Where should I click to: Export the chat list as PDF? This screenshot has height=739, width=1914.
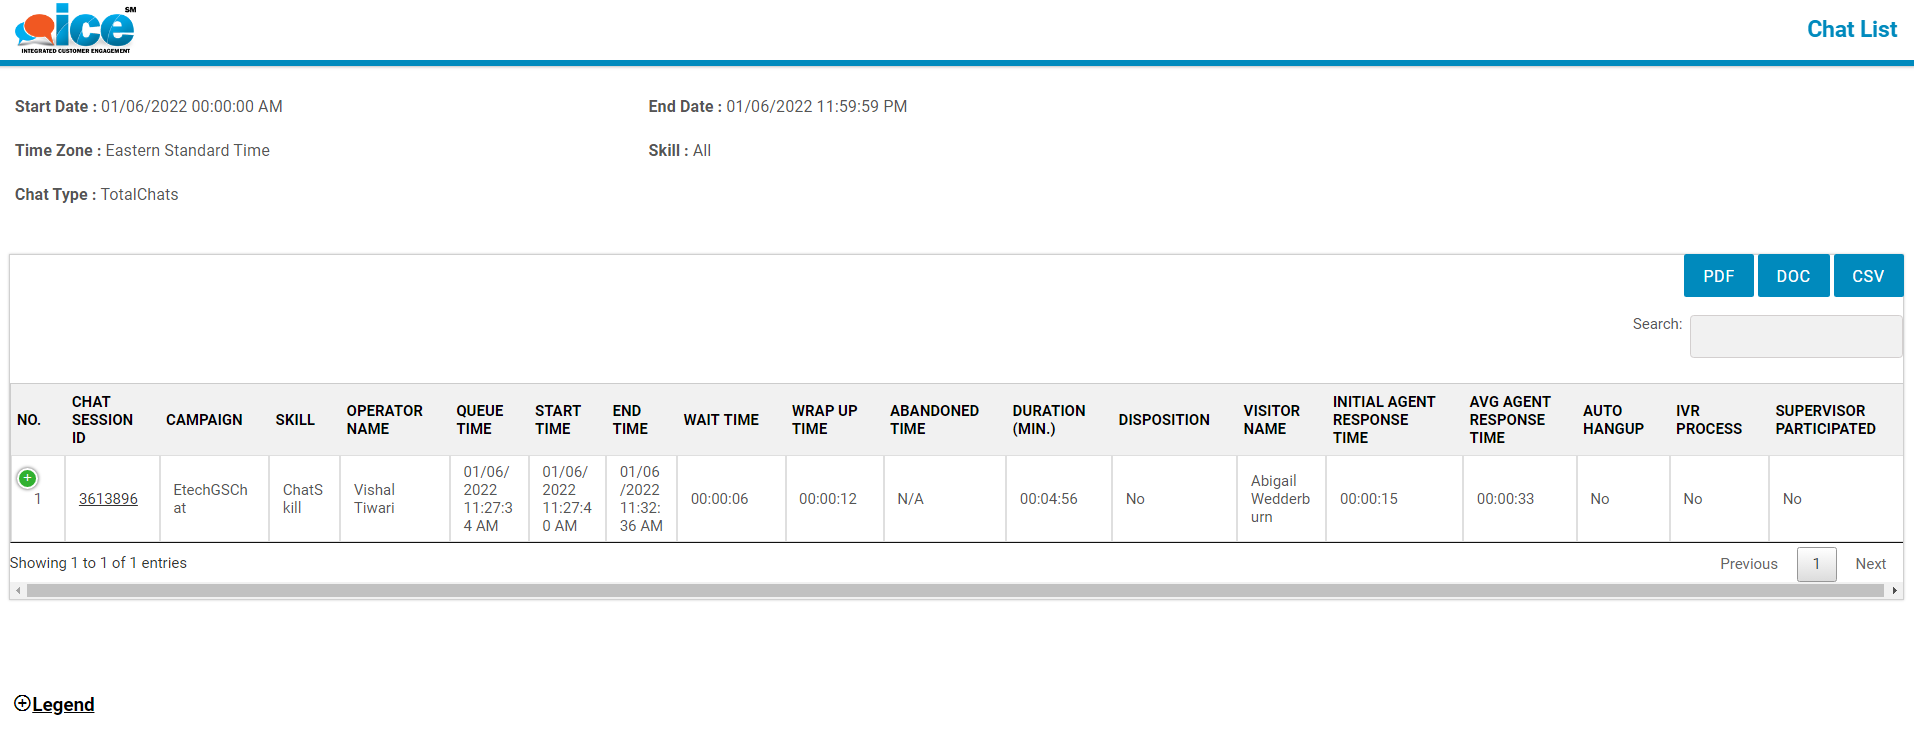[1718, 276]
